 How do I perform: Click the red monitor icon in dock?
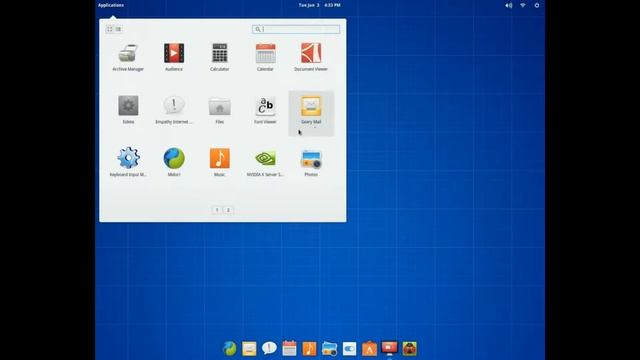tap(389, 348)
